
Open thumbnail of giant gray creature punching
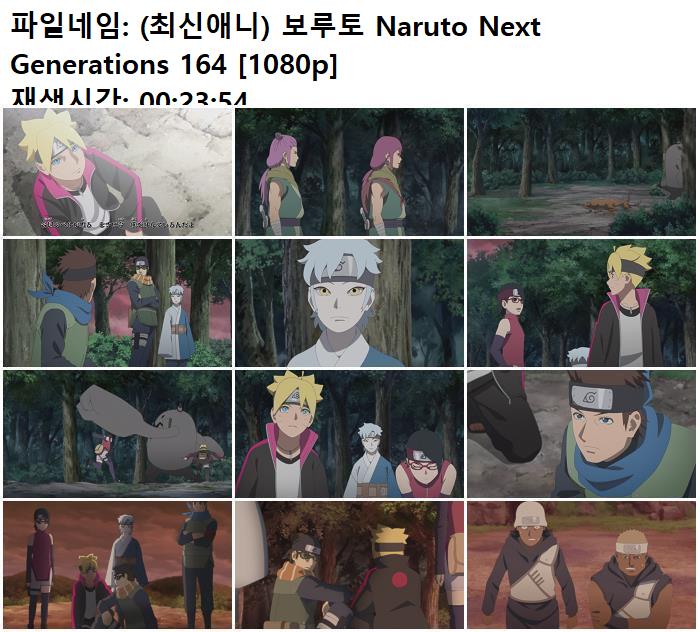pos(117,434)
